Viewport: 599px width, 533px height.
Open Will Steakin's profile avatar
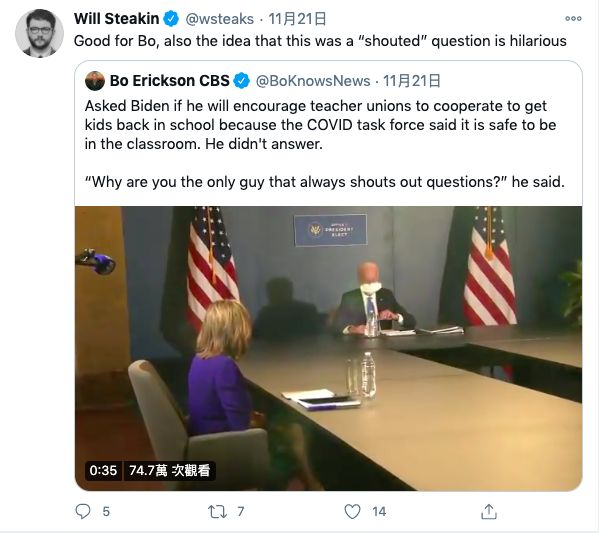coord(39,33)
